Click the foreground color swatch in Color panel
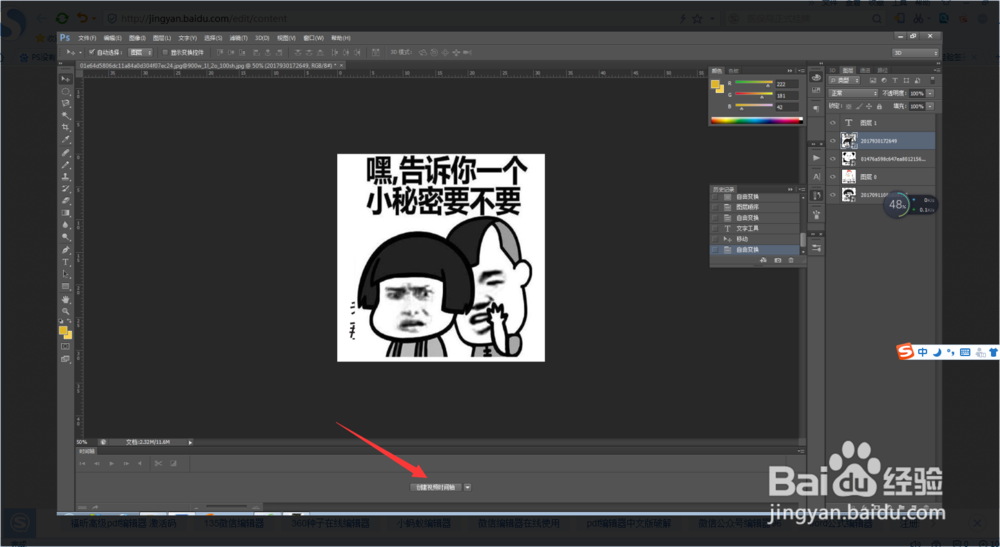This screenshot has width=1000, height=547. point(714,84)
